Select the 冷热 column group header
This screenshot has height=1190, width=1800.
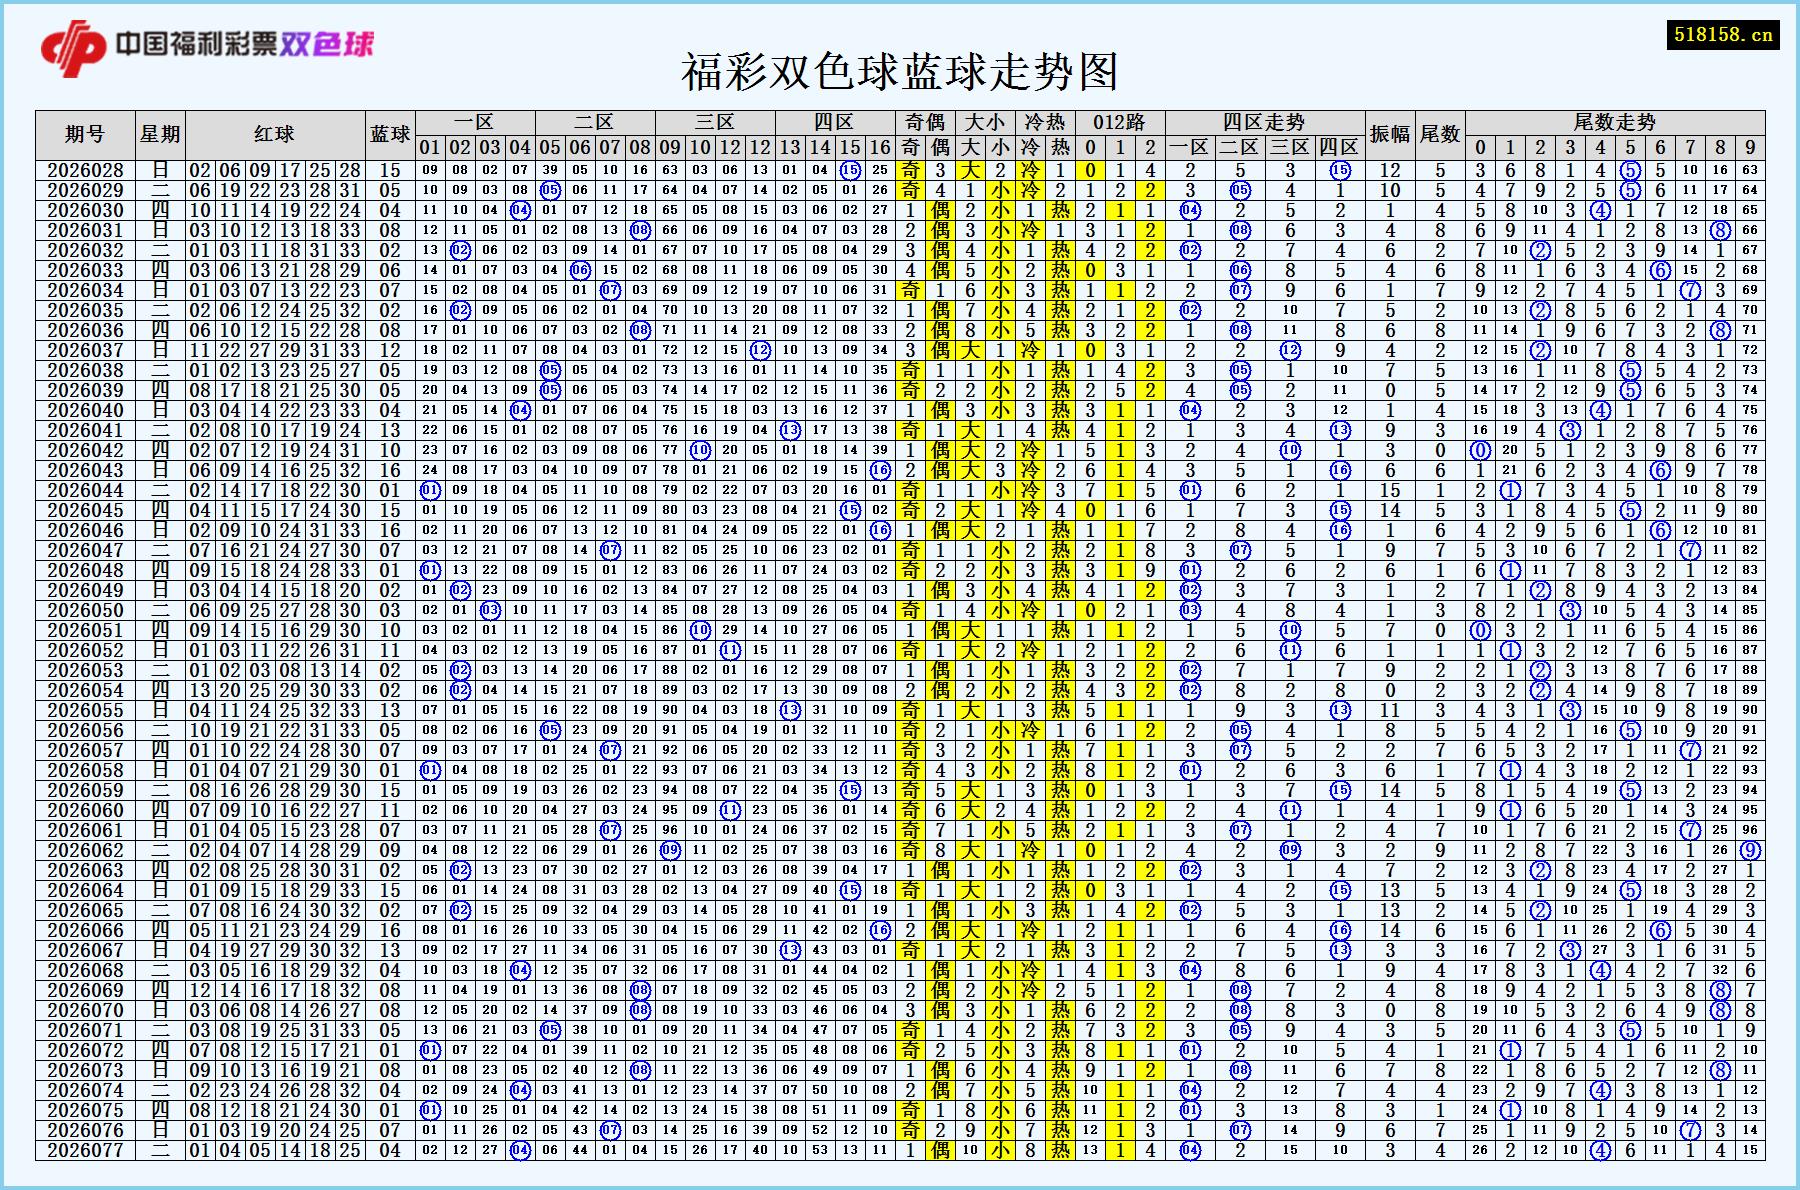pyautogui.click(x=1045, y=122)
